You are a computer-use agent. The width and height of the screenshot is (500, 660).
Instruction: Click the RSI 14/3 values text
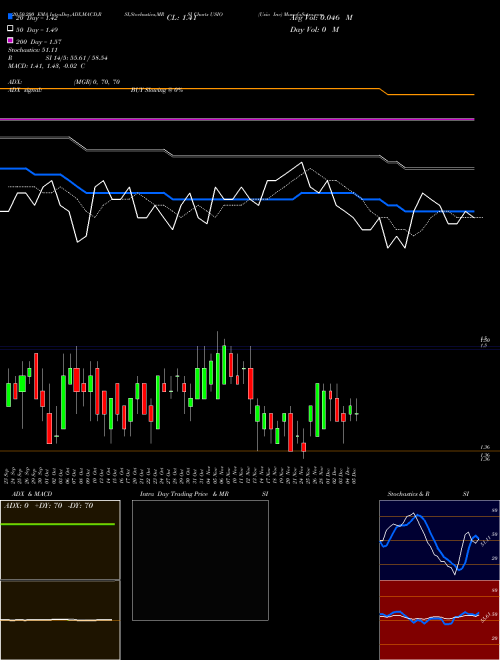click(76, 58)
